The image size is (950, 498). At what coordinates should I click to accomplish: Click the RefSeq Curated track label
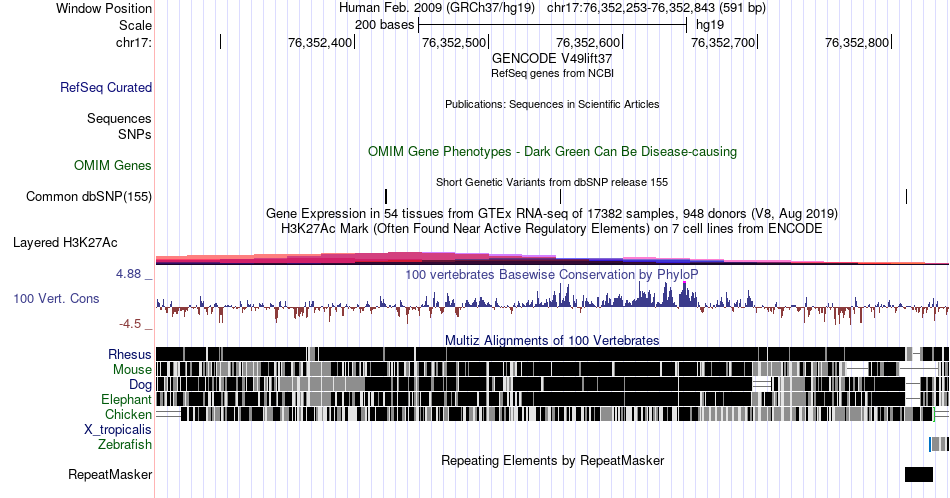tap(105, 87)
